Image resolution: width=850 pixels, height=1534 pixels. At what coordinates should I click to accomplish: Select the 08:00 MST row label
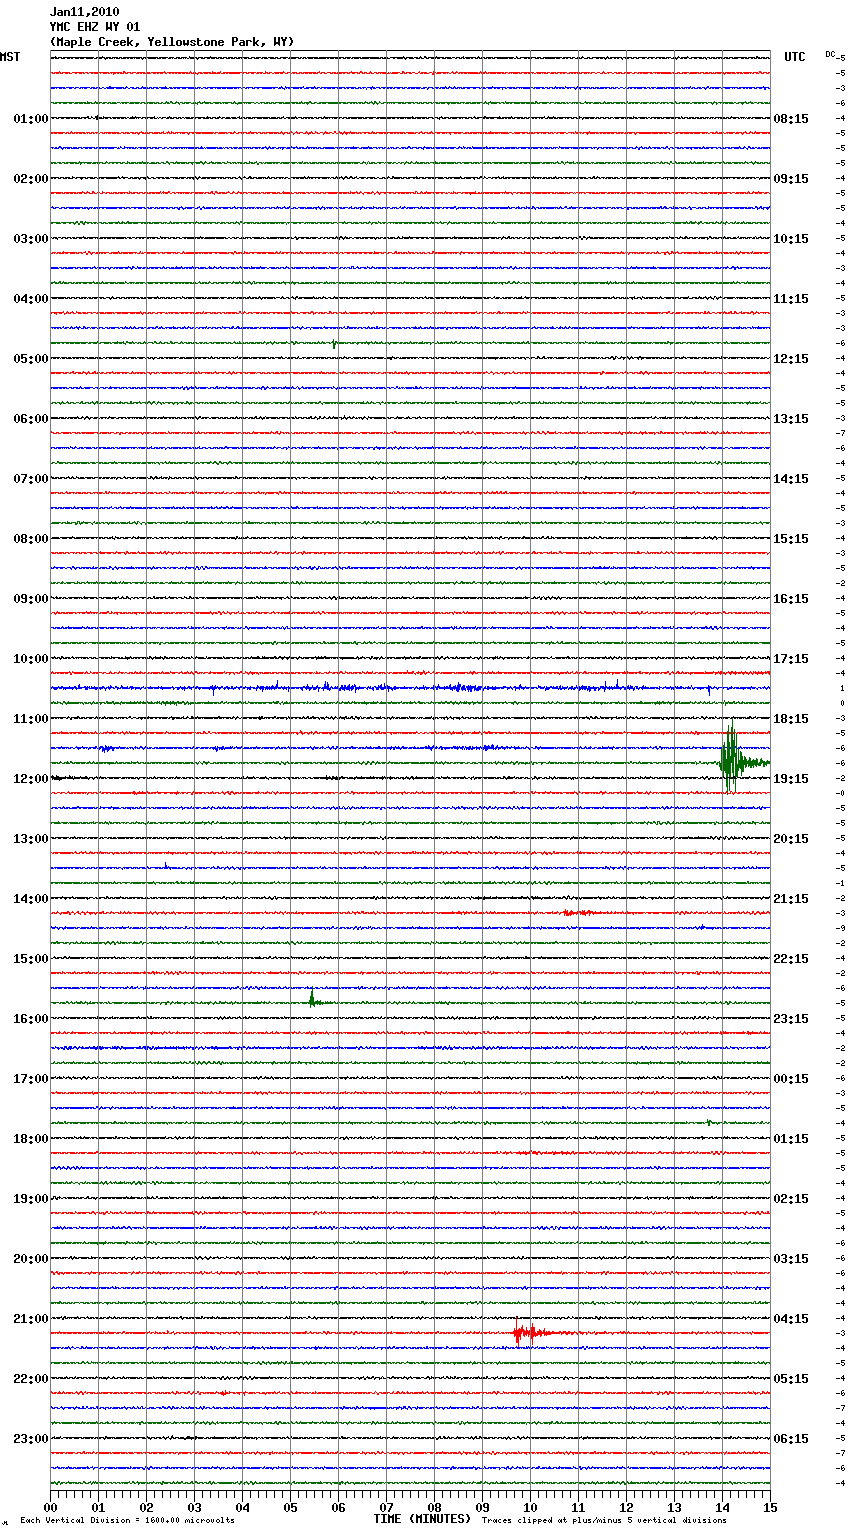click(31, 539)
